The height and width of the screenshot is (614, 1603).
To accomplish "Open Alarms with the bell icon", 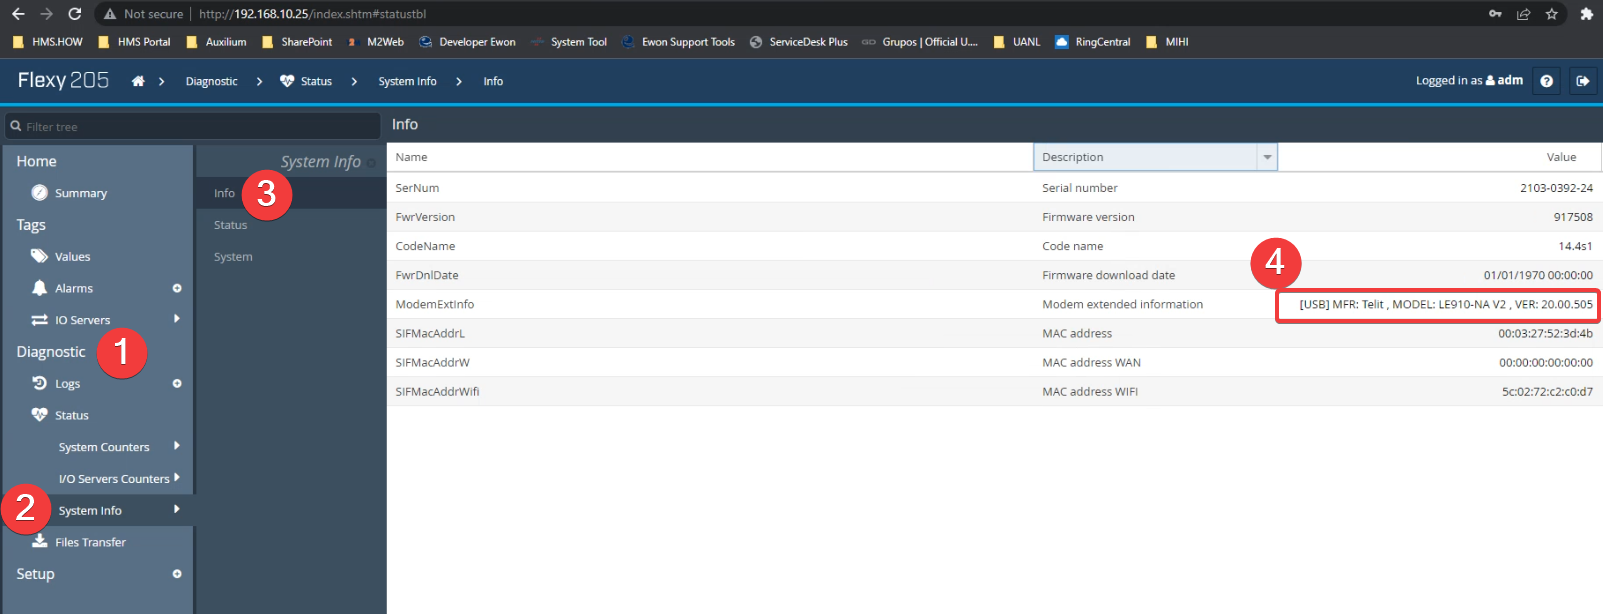I will (73, 288).
